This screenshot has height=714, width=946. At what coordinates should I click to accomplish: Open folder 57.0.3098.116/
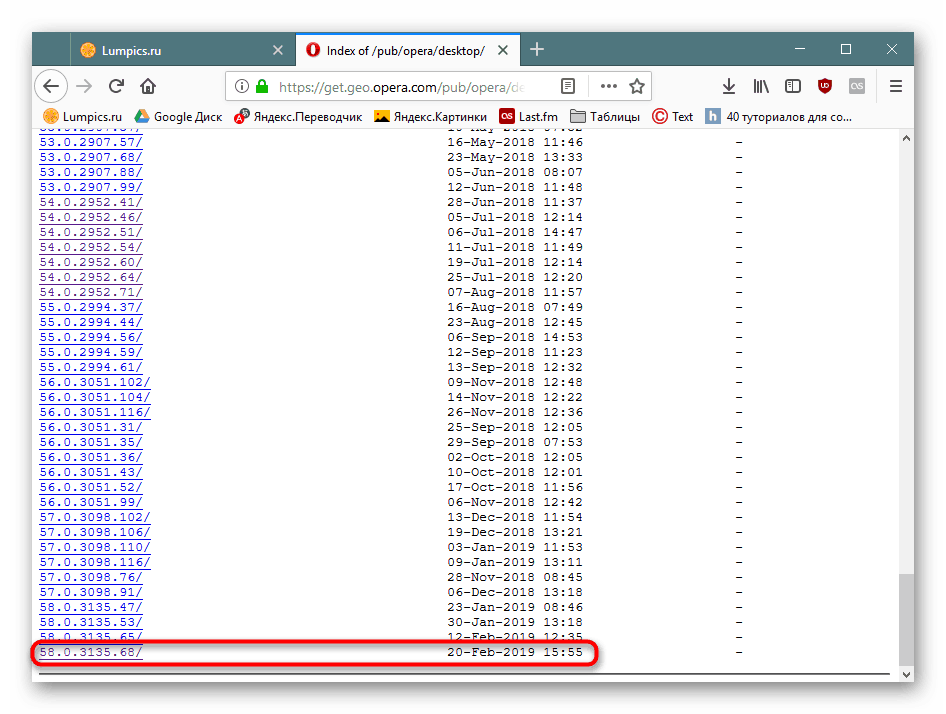pyautogui.click(x=94, y=562)
